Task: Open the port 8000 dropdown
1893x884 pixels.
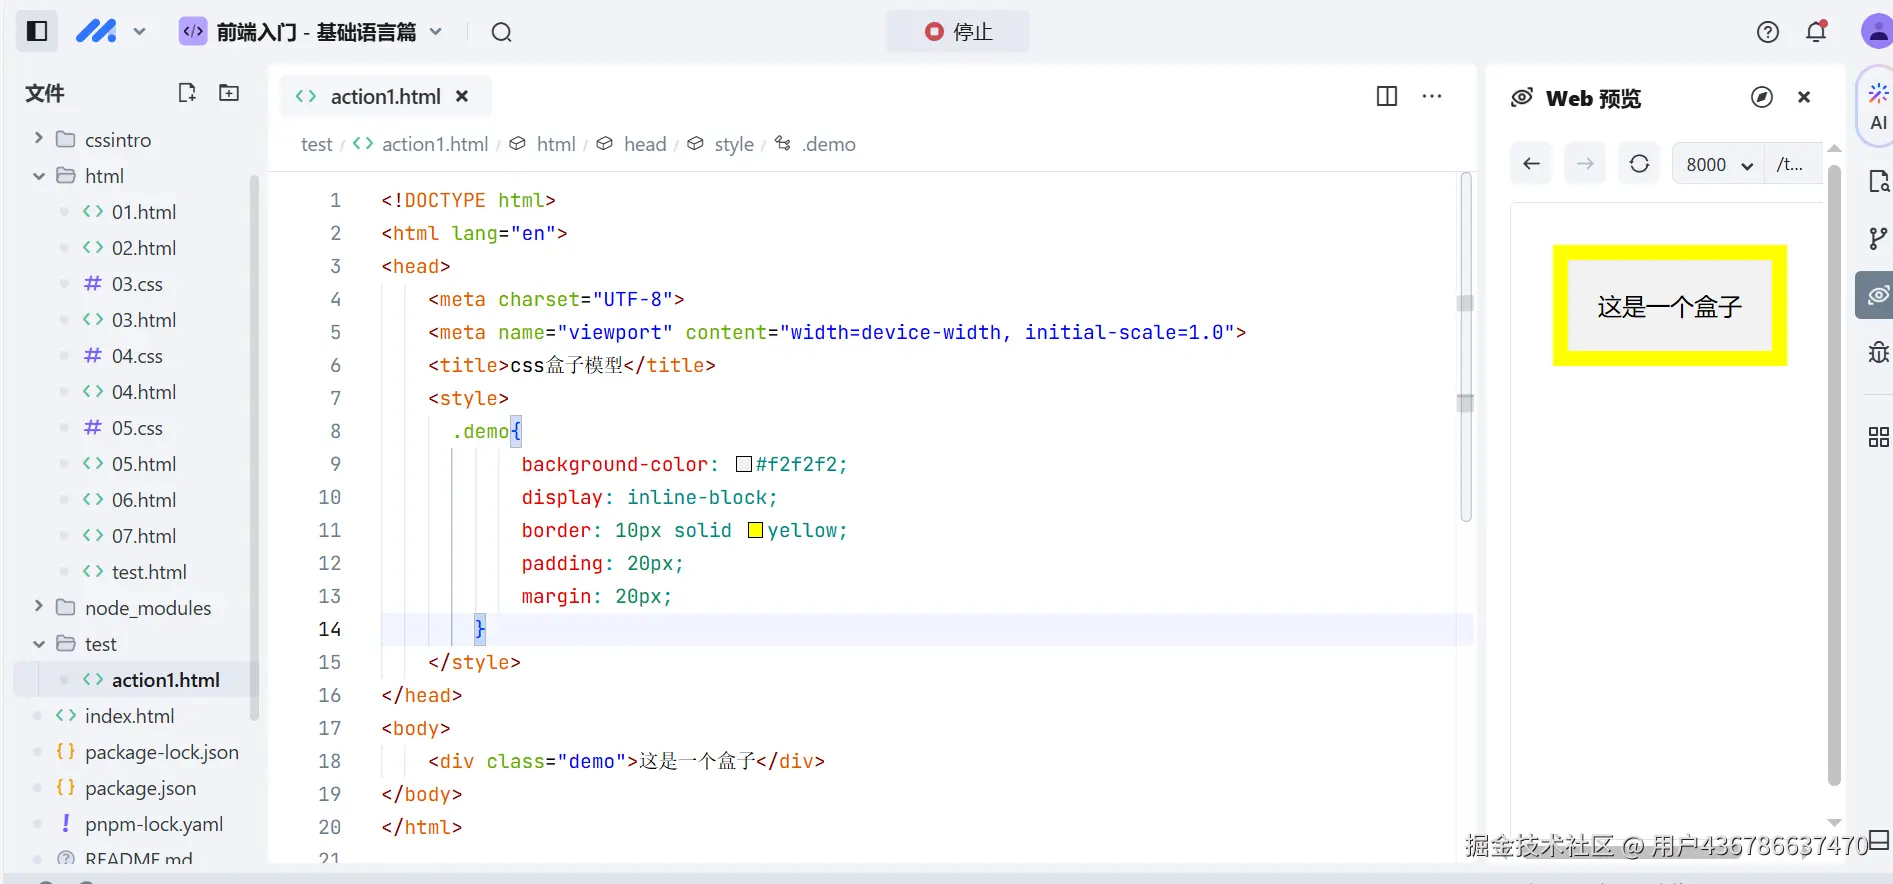Action: click(x=1719, y=164)
